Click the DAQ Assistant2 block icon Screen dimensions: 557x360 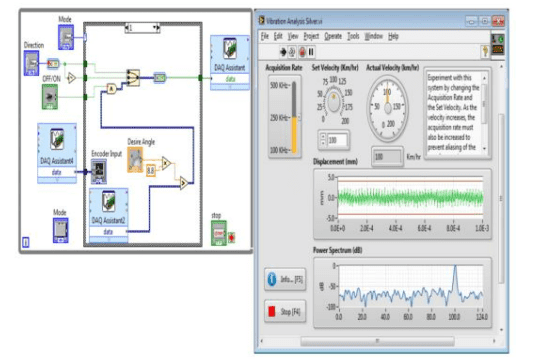coord(108,202)
